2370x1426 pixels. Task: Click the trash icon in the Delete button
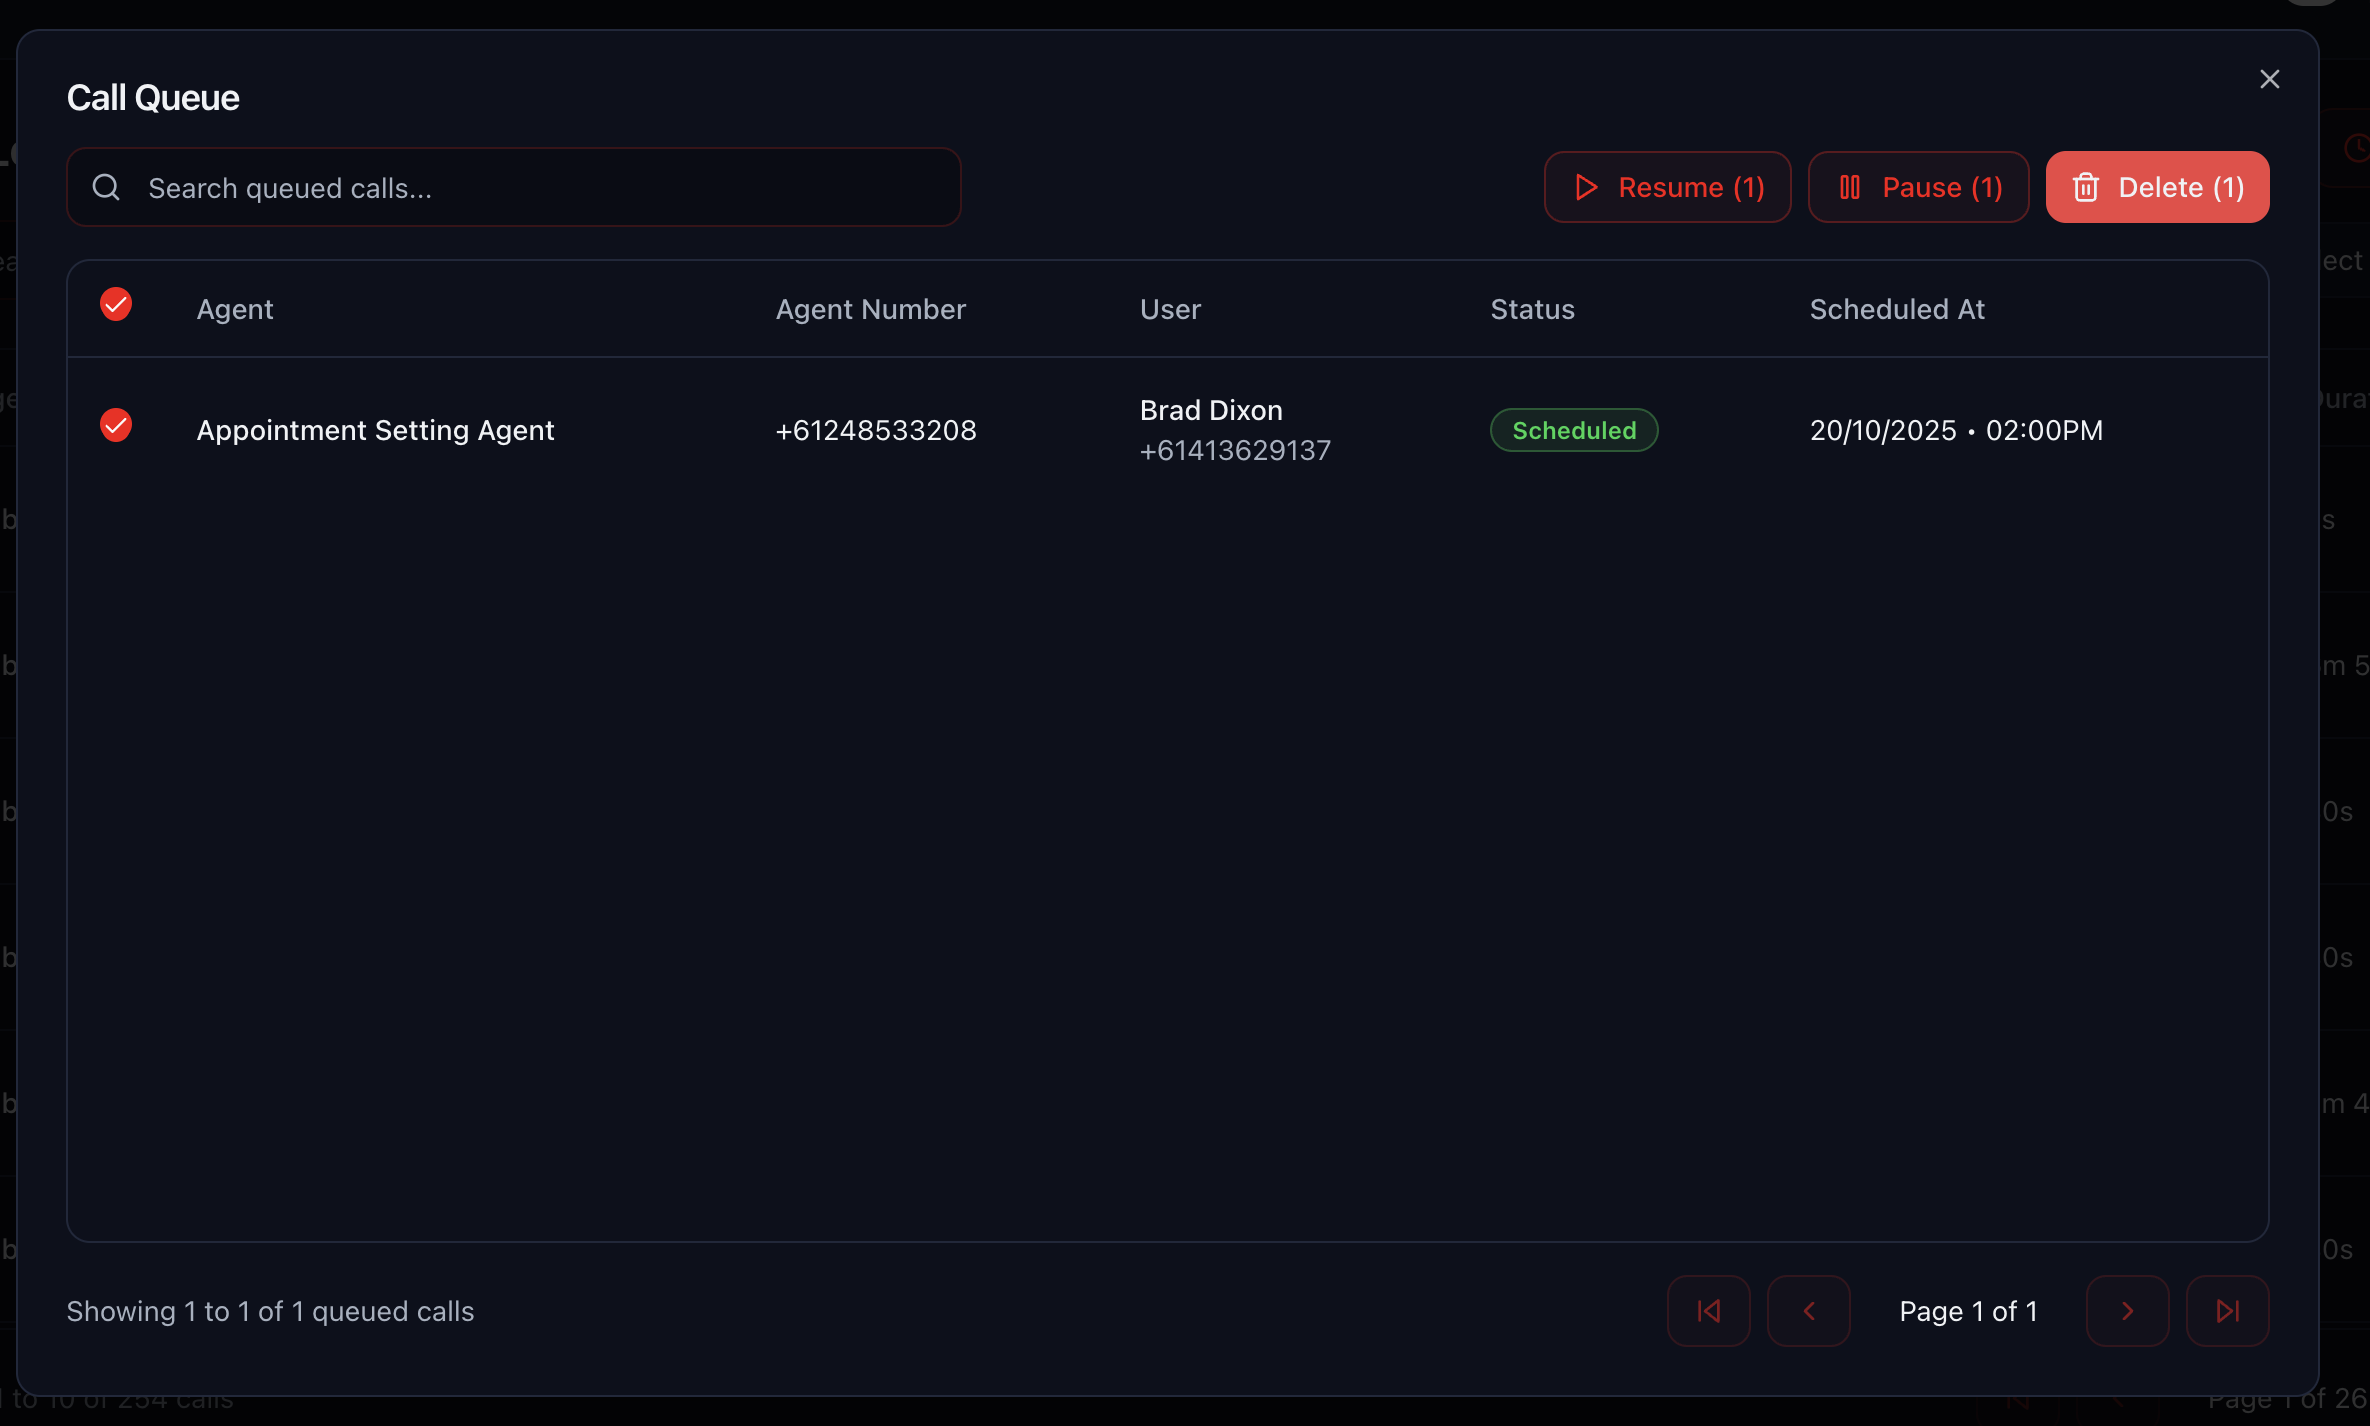[x=2087, y=187]
